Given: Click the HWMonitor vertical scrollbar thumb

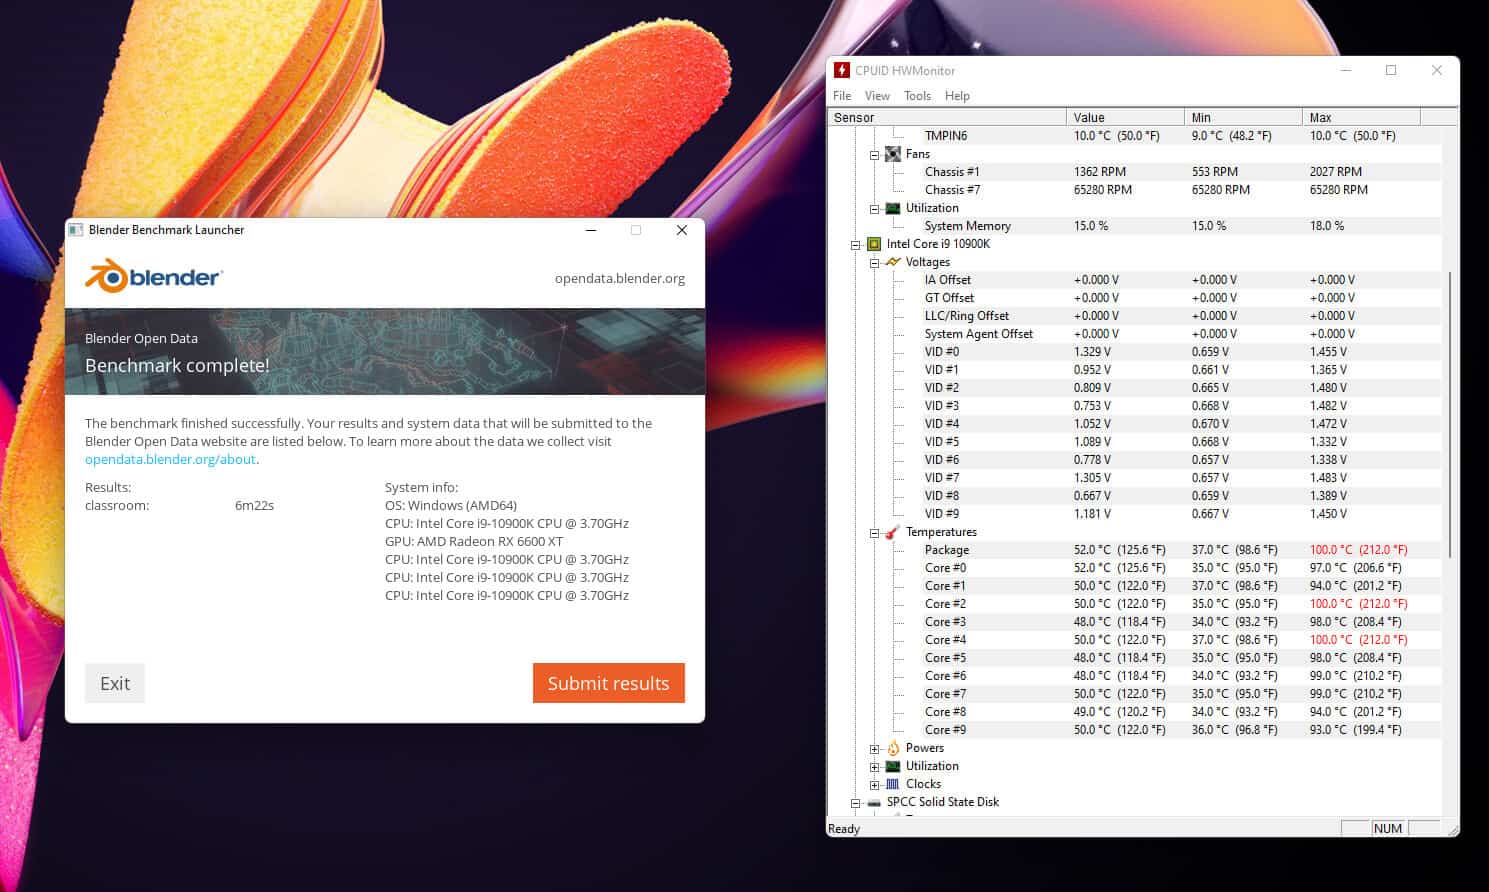Looking at the screenshot, I should click(1449, 414).
